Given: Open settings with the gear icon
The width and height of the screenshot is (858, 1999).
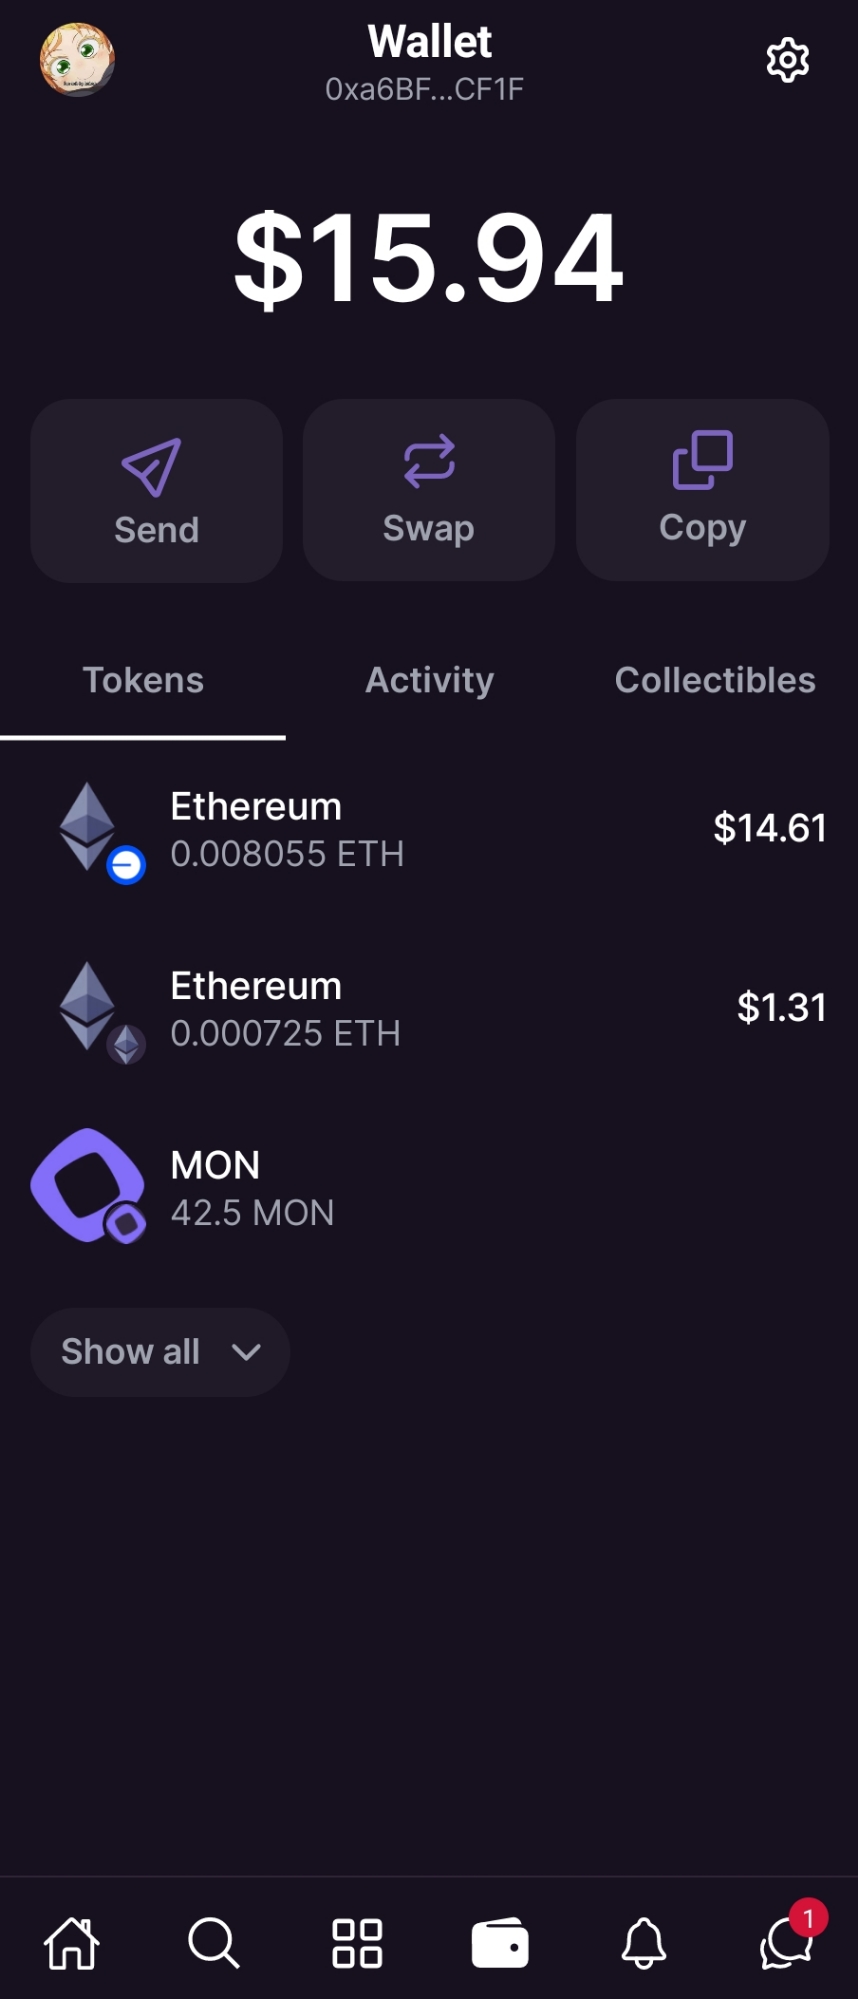Looking at the screenshot, I should point(787,61).
